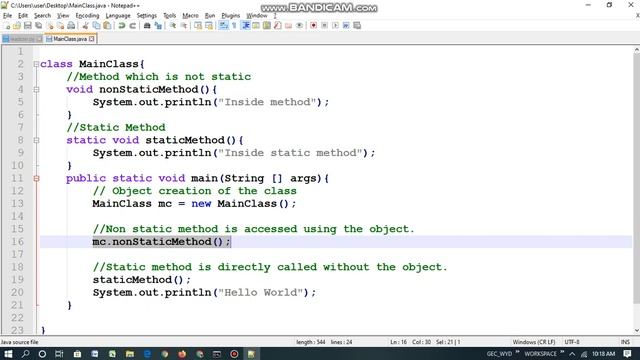Click the vertical scrollbar down arrow

pos(636,331)
